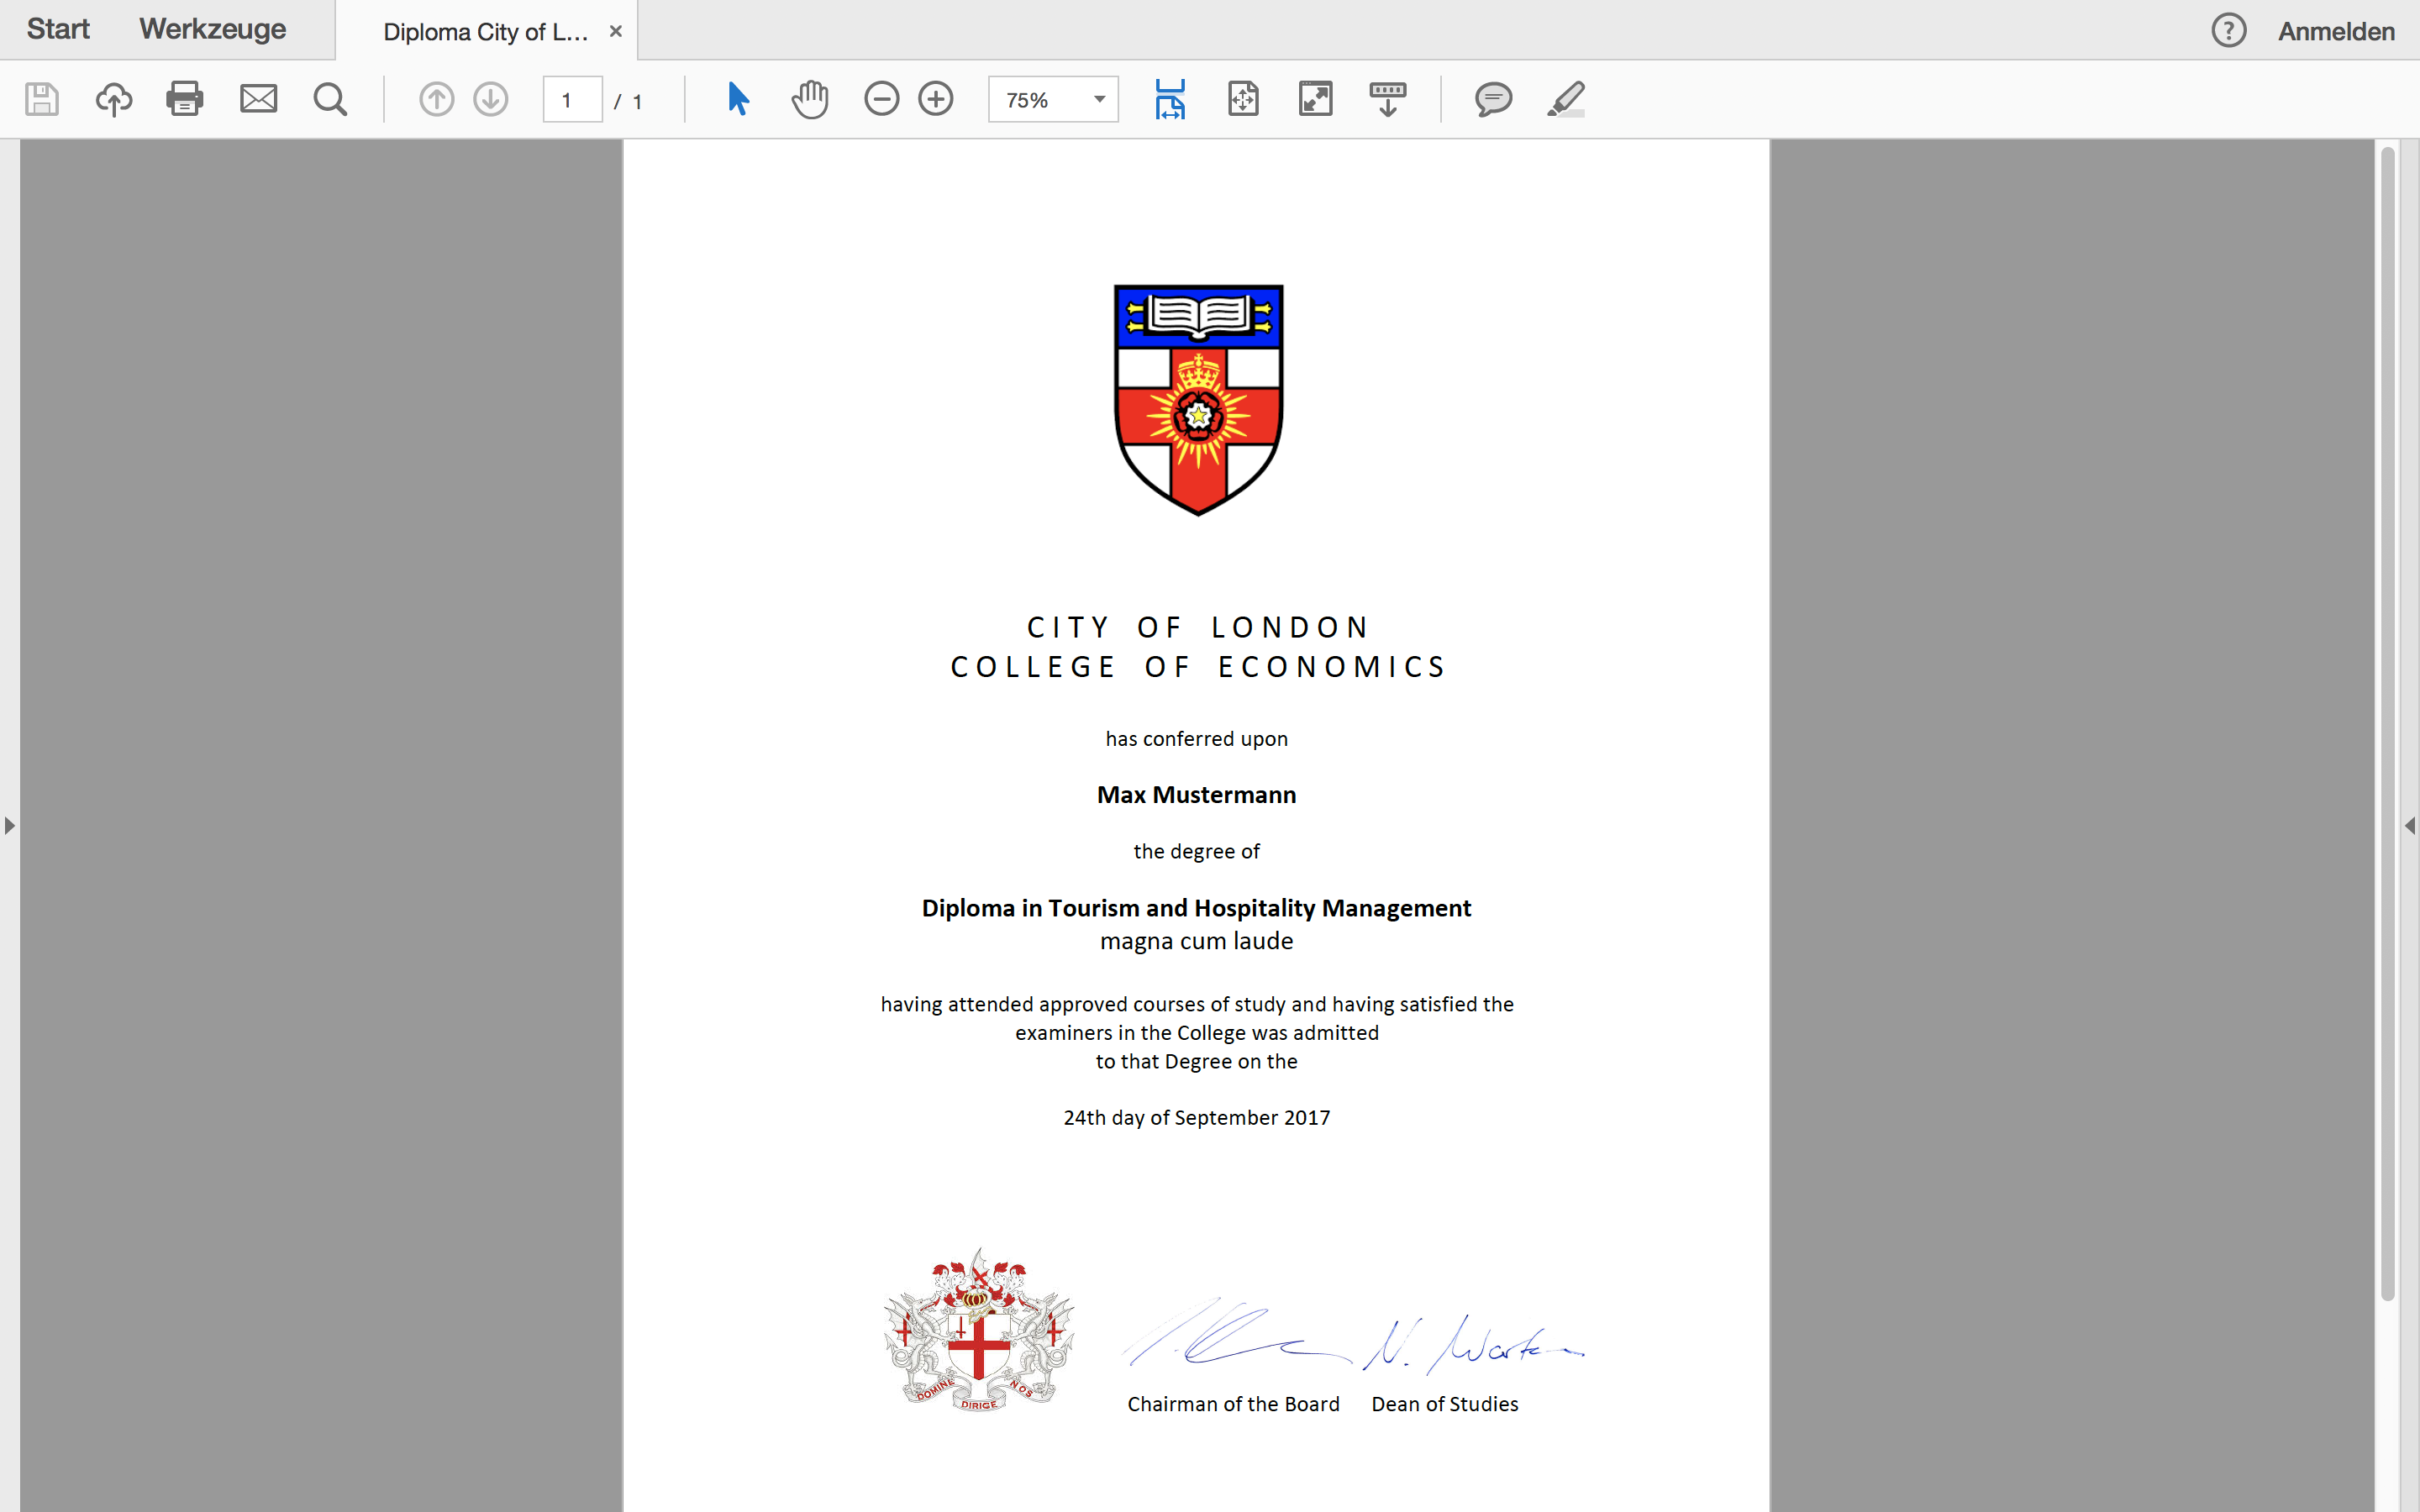Click the 'the degree of' line
Viewport: 2420px width, 1512px height.
point(1196,851)
